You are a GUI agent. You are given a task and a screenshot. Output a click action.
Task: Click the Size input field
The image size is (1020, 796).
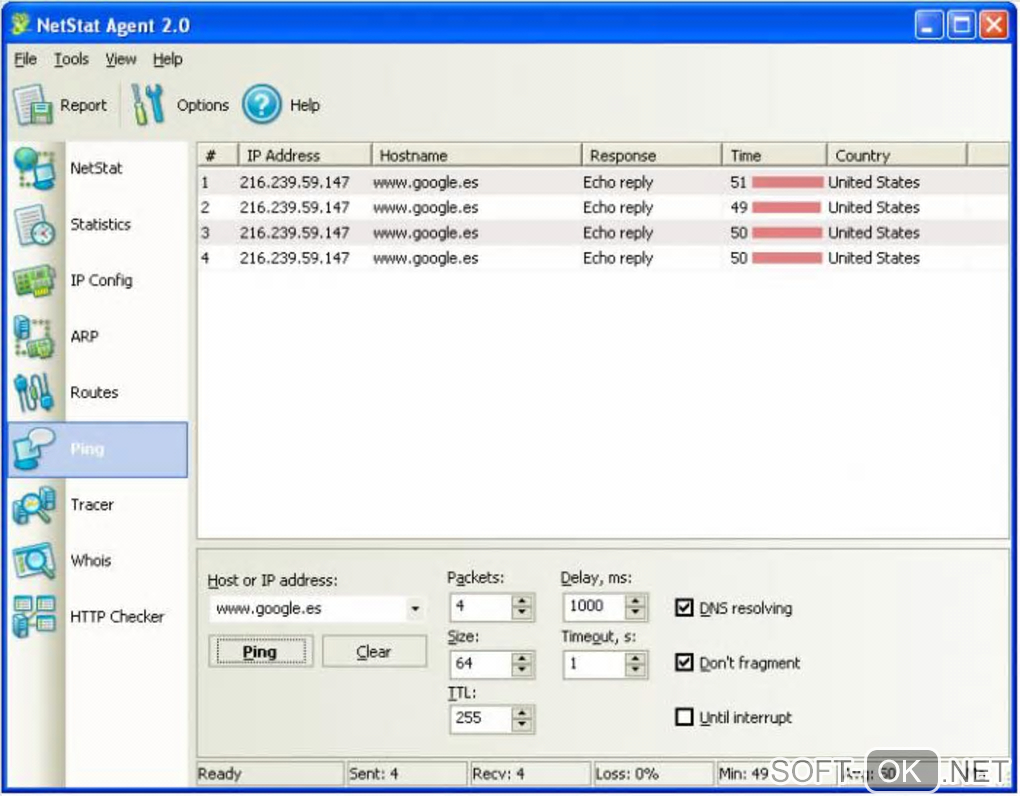pos(481,664)
